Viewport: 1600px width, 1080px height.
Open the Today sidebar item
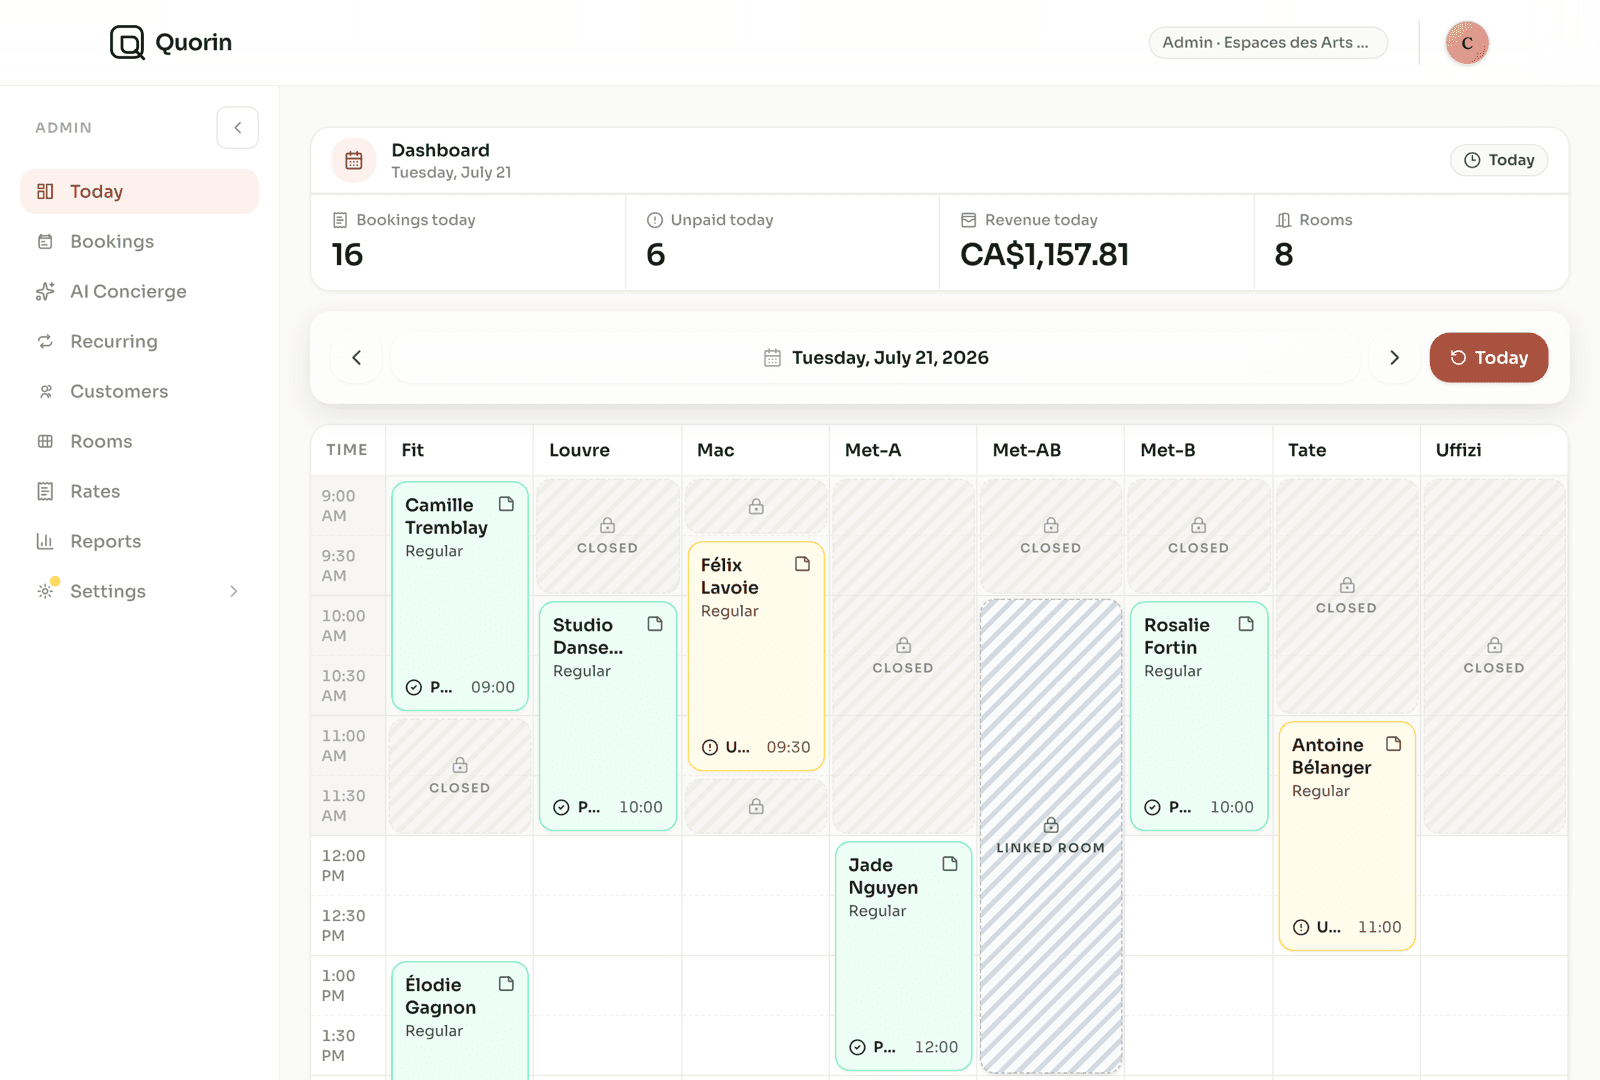tap(139, 191)
